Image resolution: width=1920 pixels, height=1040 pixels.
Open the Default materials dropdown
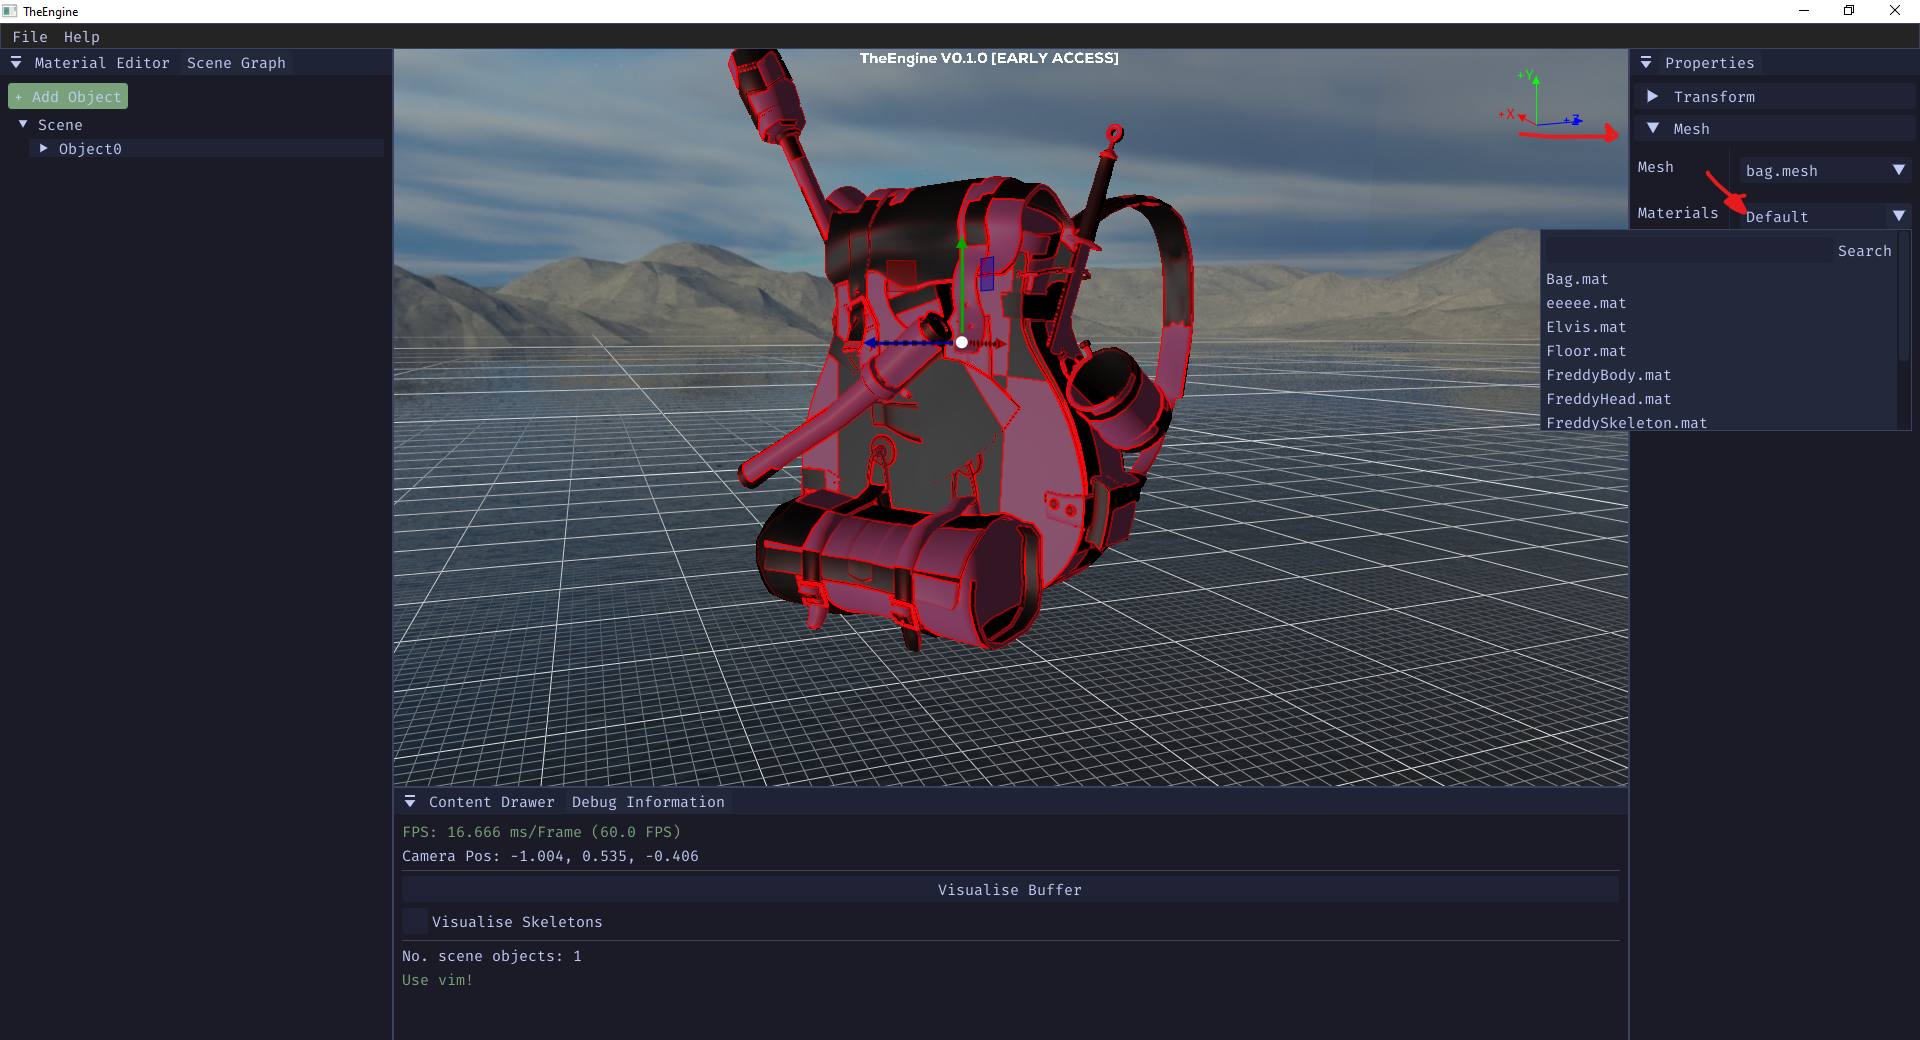pyautogui.click(x=1825, y=216)
